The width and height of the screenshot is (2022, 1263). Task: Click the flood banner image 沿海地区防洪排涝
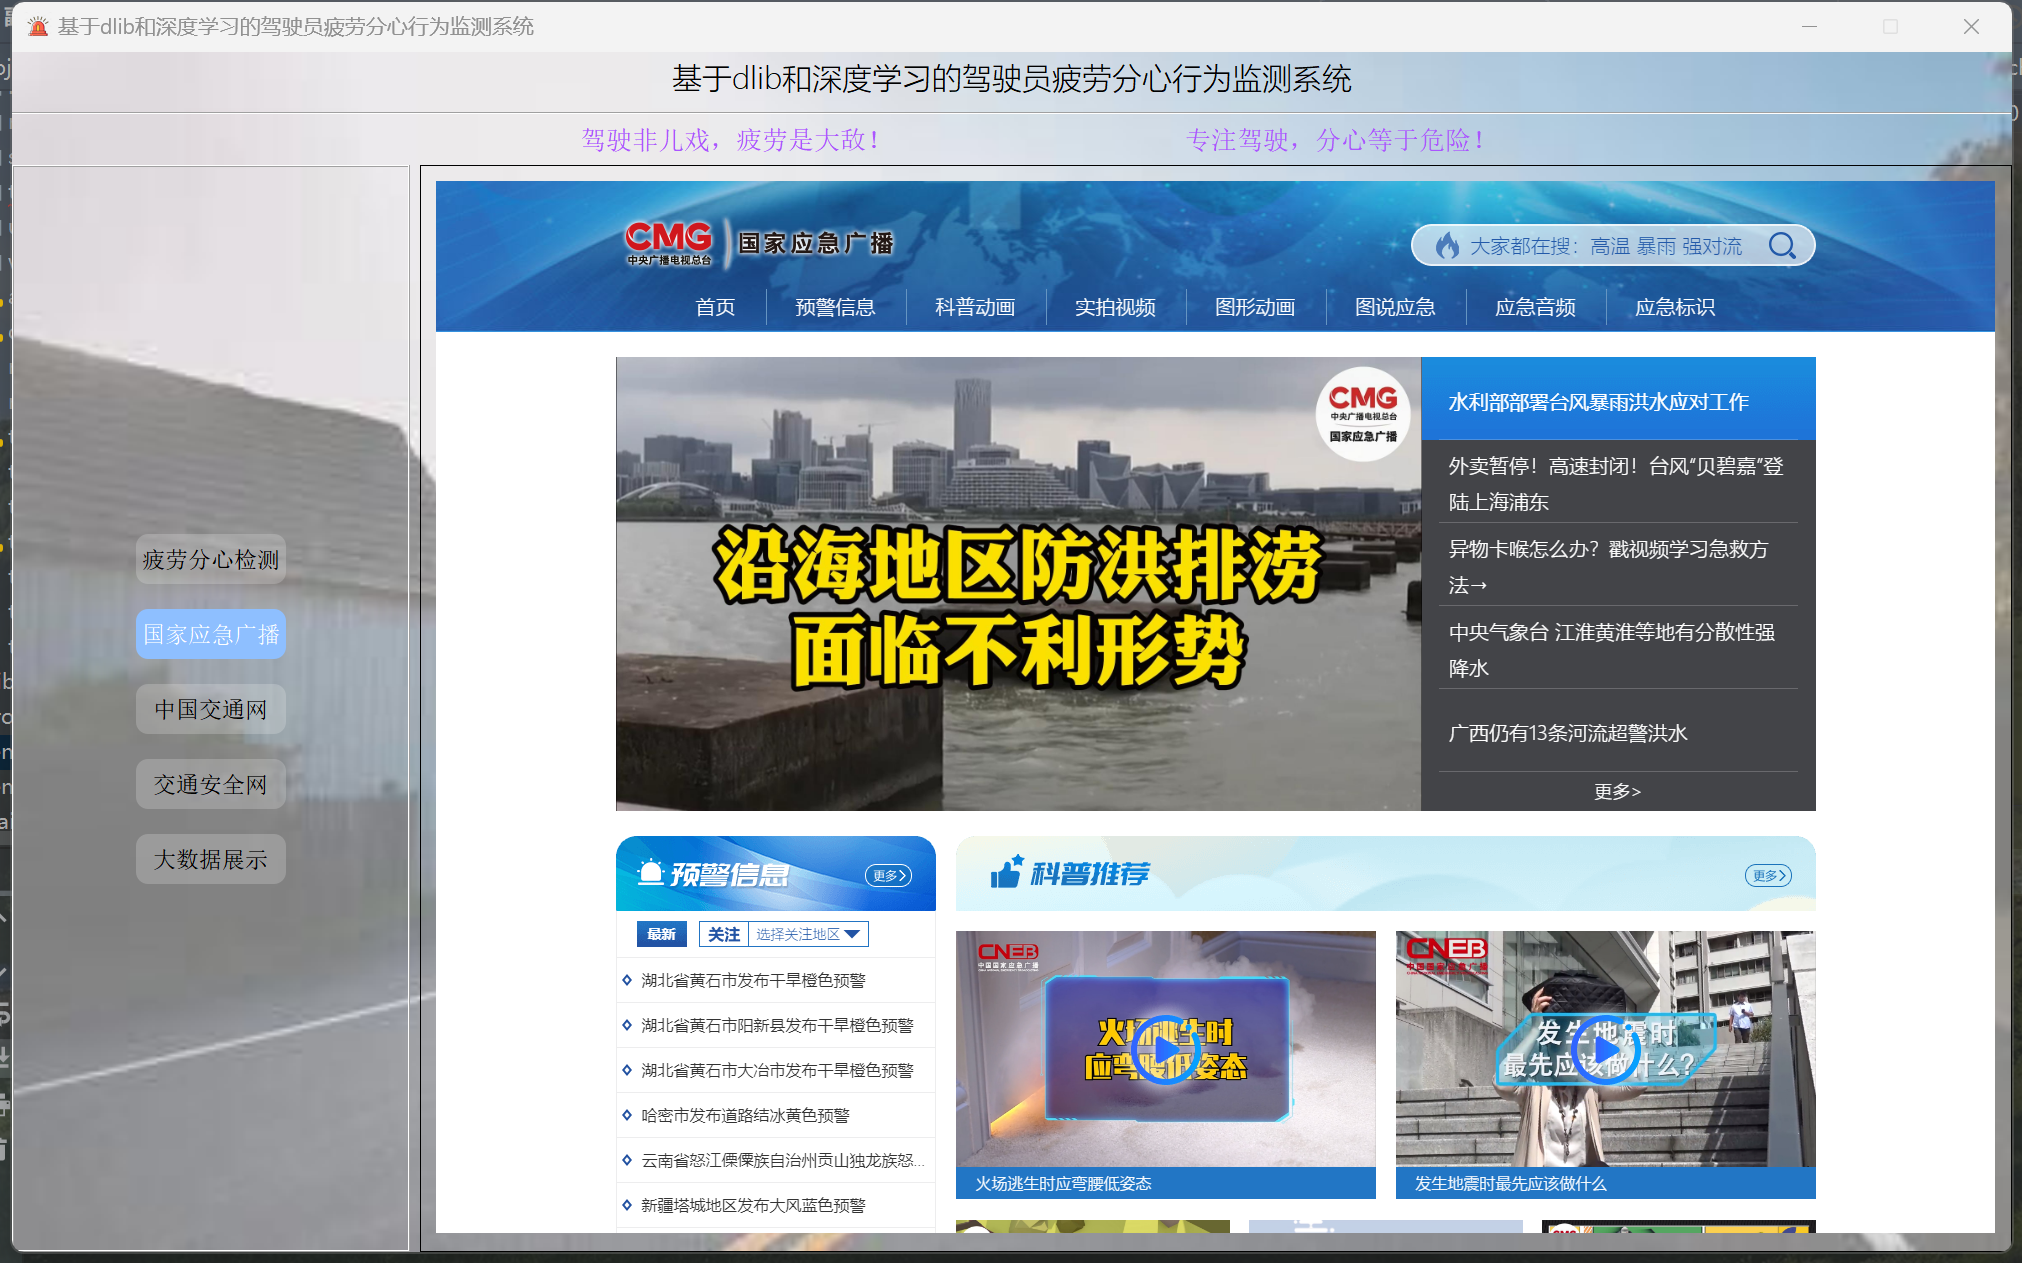pos(1018,584)
